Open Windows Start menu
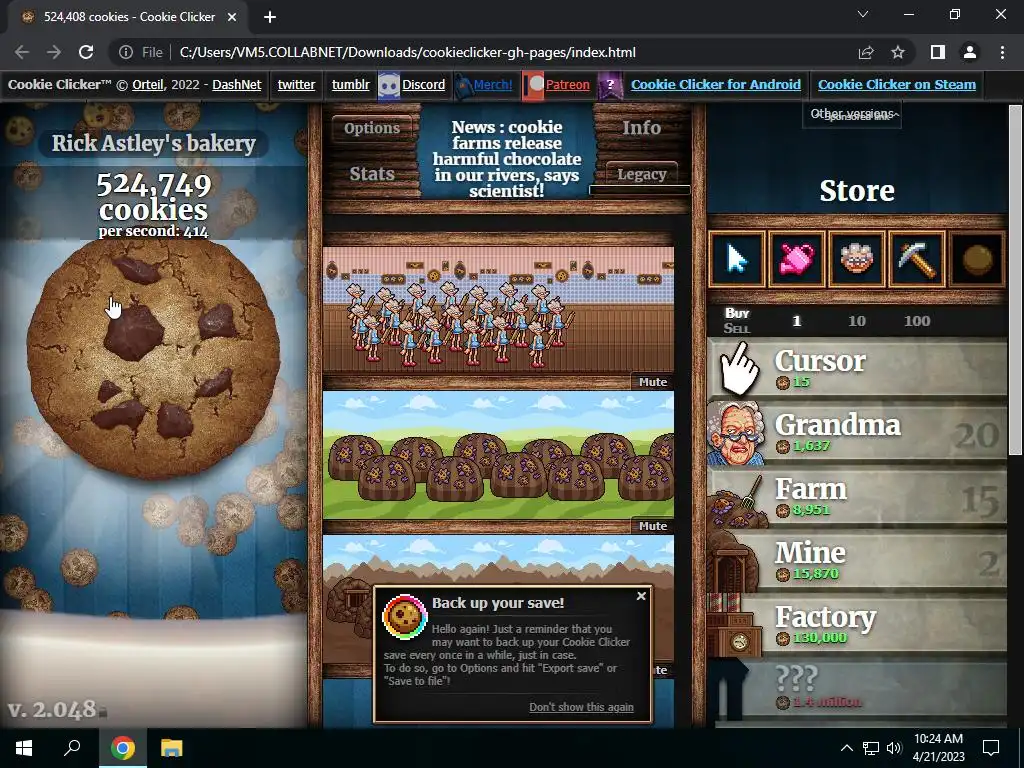This screenshot has height=768, width=1024. point(24,748)
